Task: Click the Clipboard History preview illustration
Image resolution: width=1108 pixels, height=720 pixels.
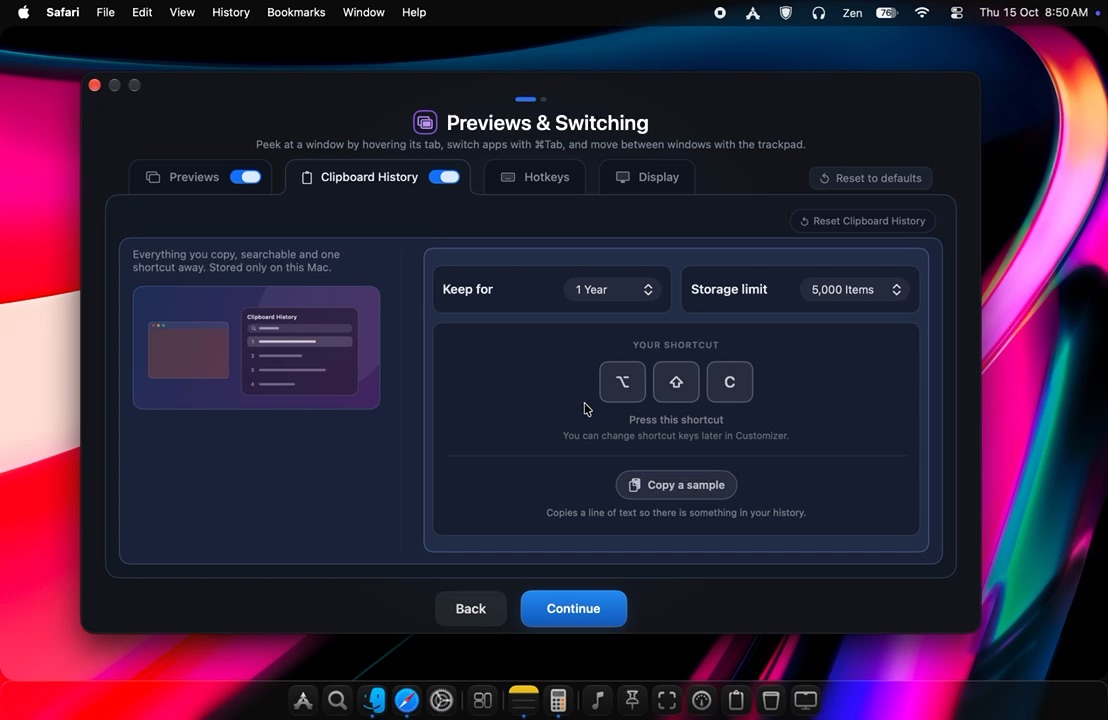Action: point(257,348)
